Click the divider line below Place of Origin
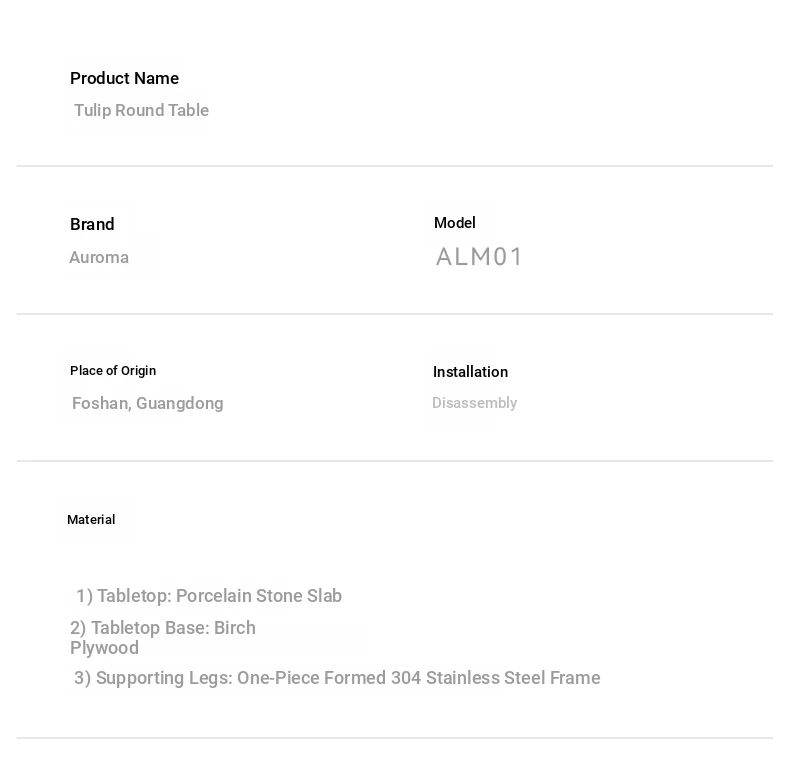The image size is (790, 760). point(395,461)
